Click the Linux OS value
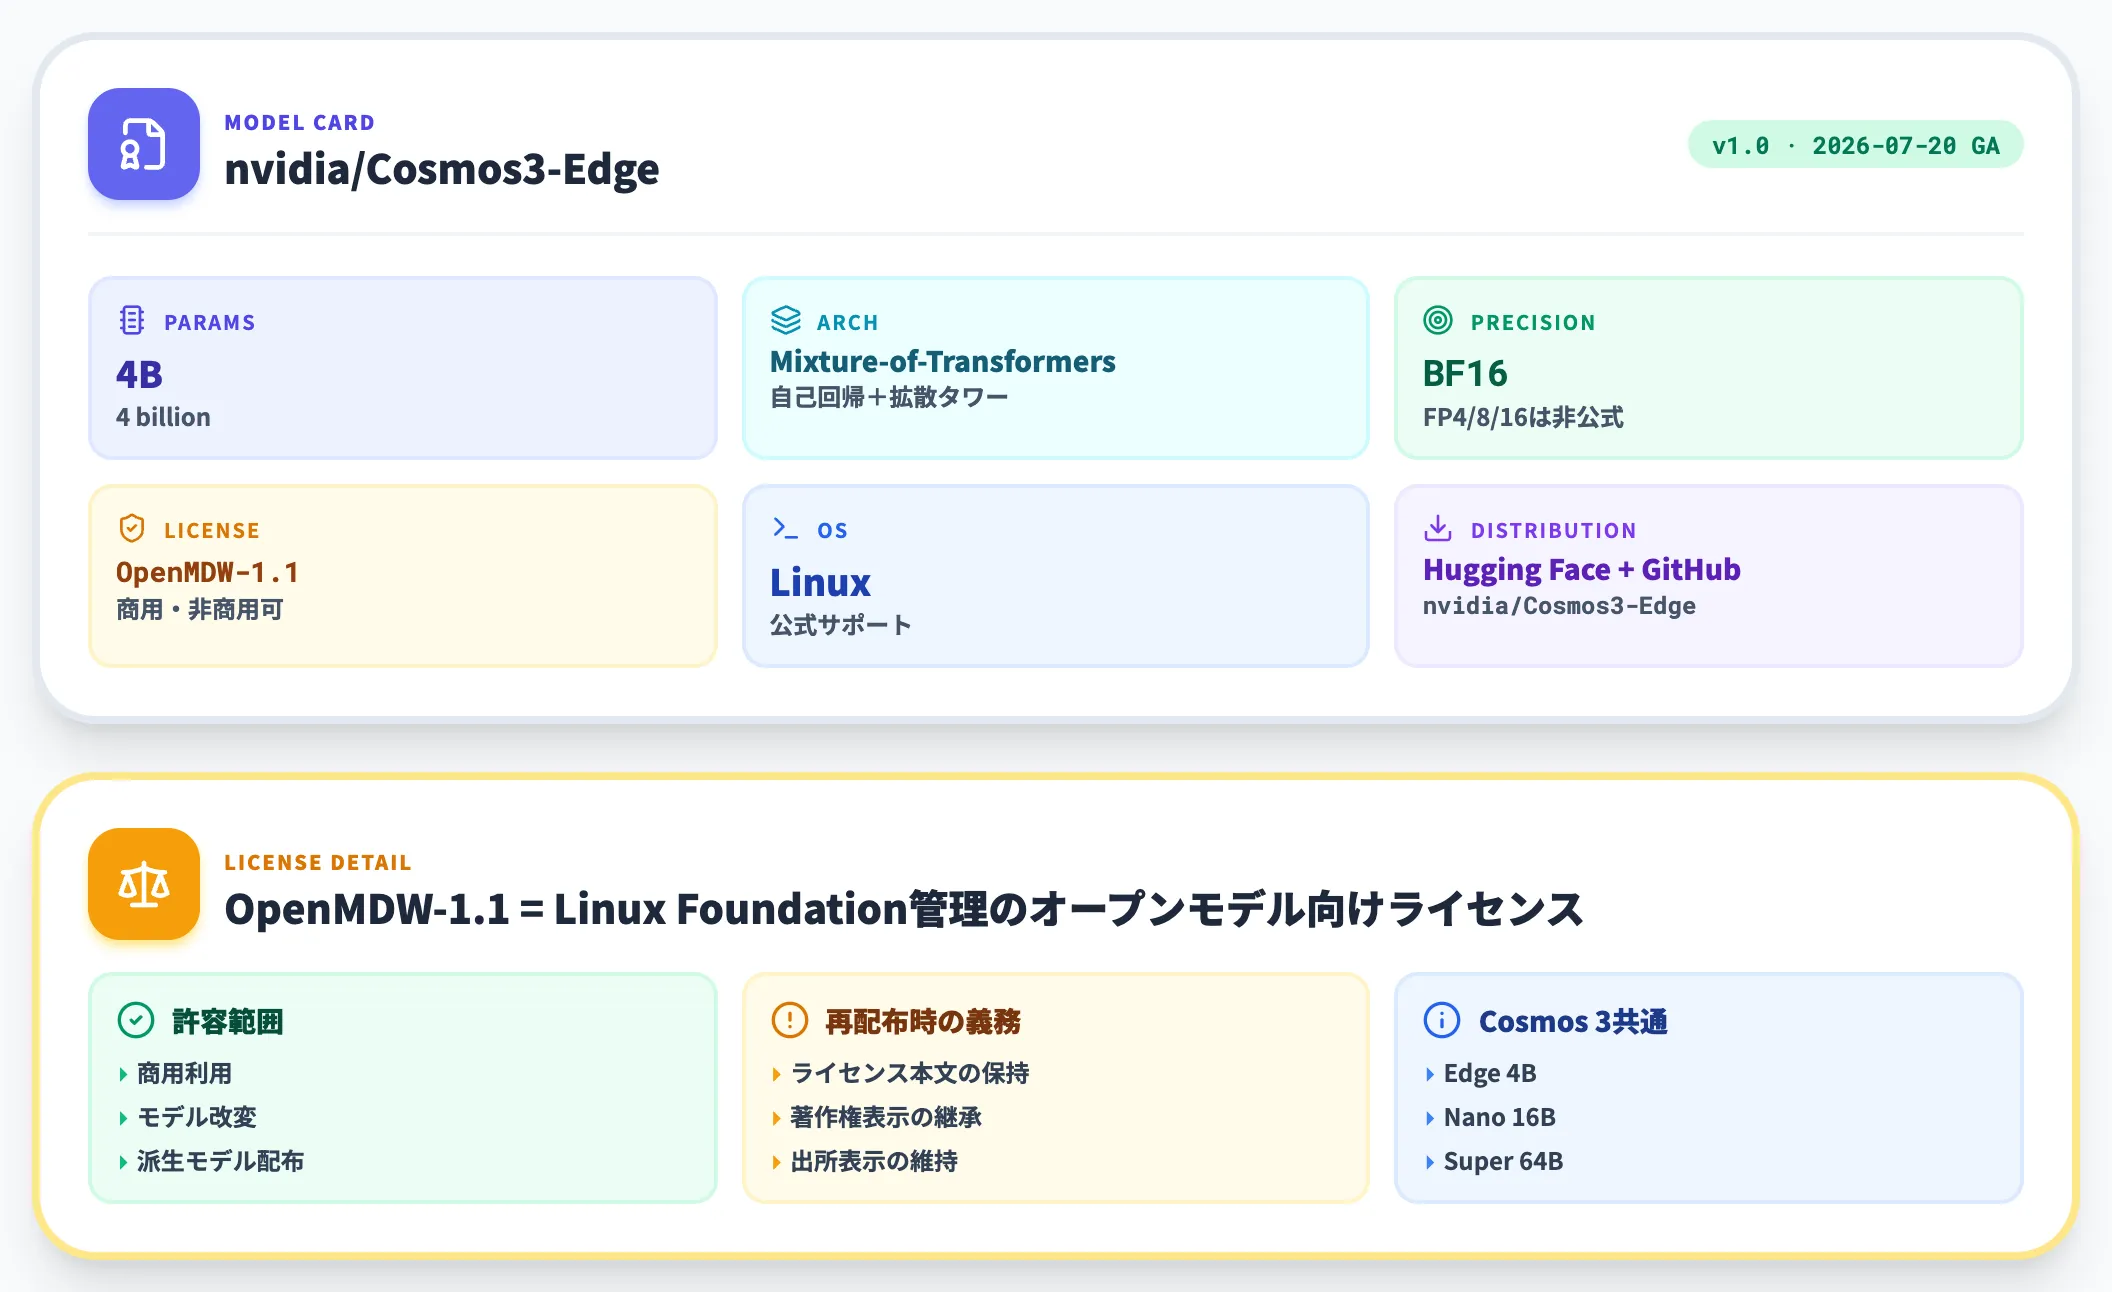The image size is (2112, 1292). (820, 582)
